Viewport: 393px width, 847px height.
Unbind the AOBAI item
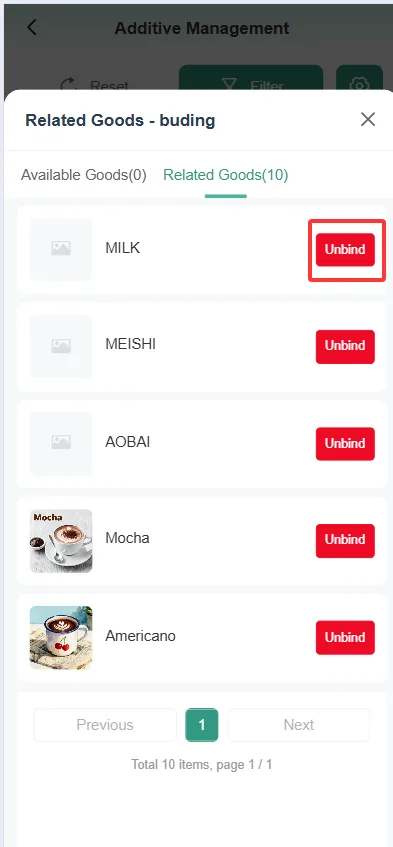tap(345, 443)
